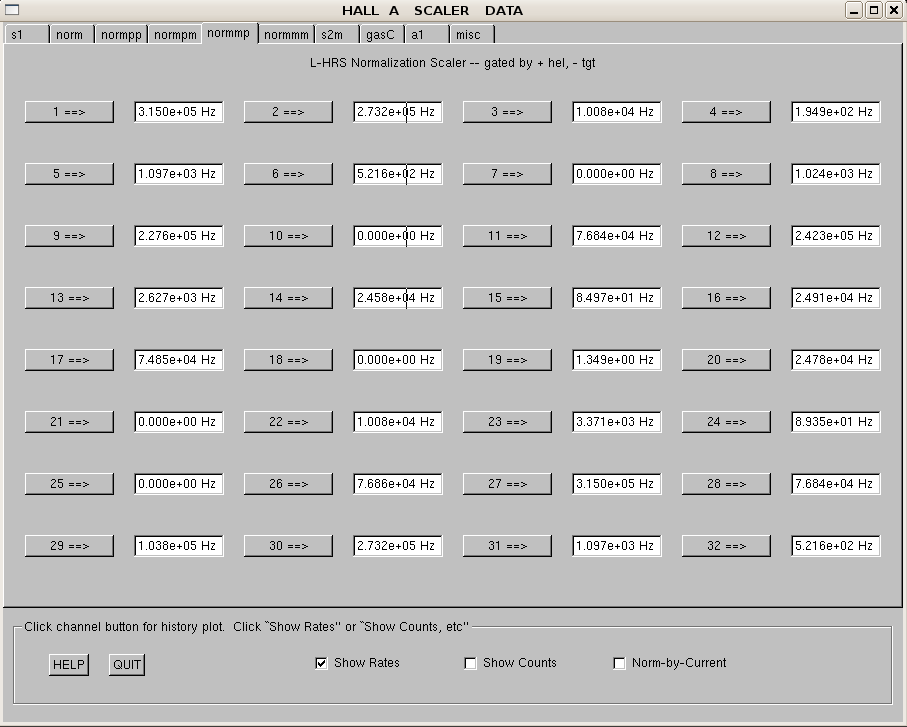The image size is (907, 727).
Task: Show history plot for channel 19
Action: pyautogui.click(x=507, y=360)
